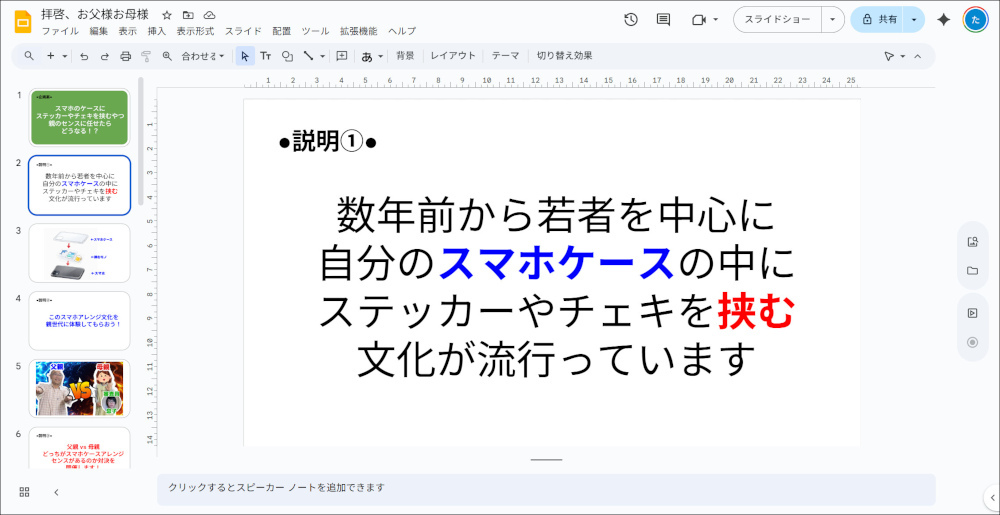The image size is (1000, 515).
Task: Star this presentation with the star icon
Action: [167, 16]
